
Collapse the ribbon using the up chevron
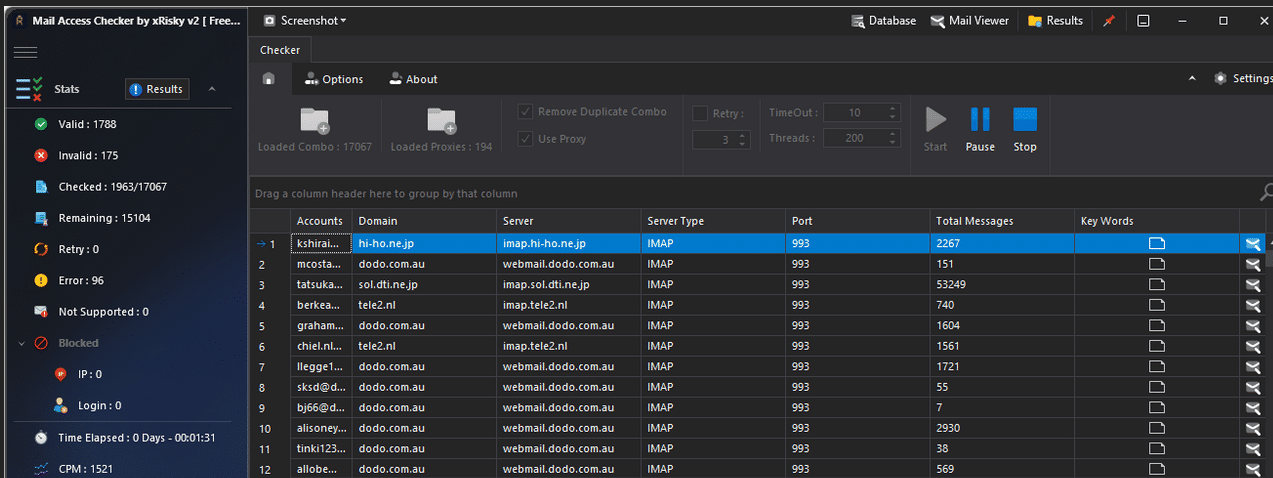pyautogui.click(x=1191, y=79)
